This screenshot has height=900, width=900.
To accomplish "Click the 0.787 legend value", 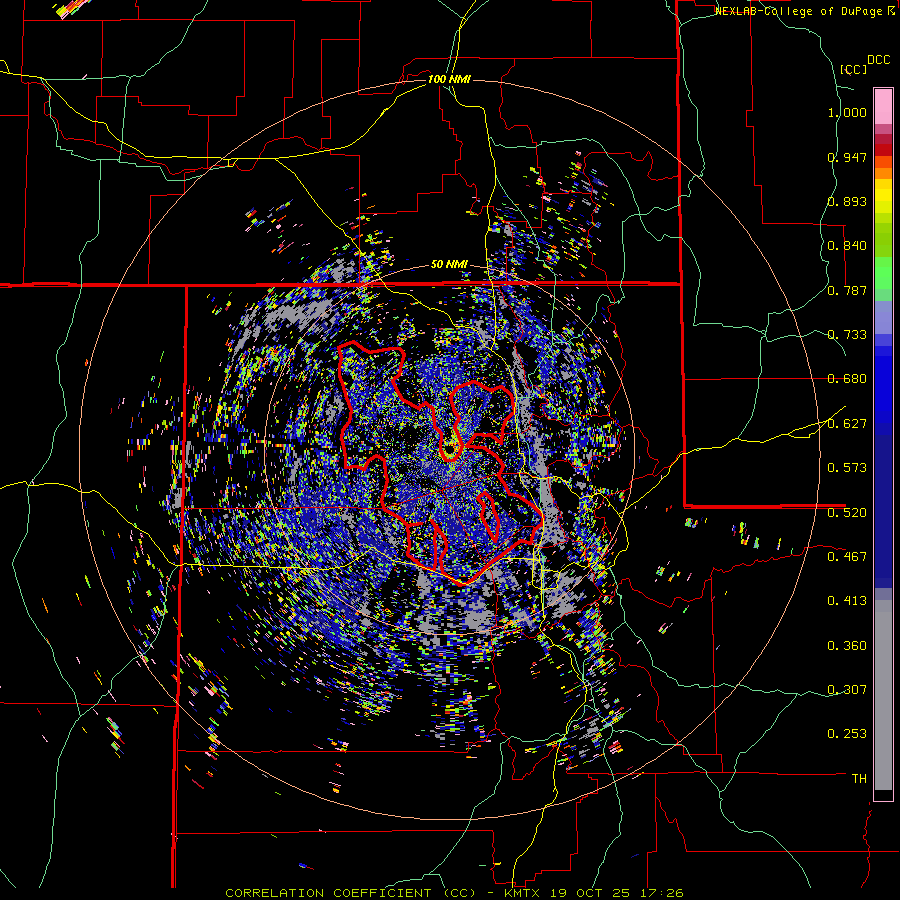I will pos(847,290).
